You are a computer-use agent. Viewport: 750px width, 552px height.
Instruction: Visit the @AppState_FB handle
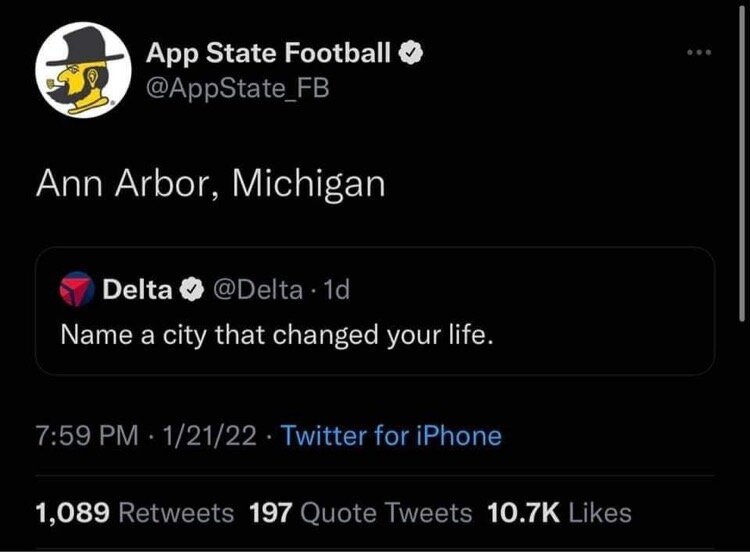237,89
